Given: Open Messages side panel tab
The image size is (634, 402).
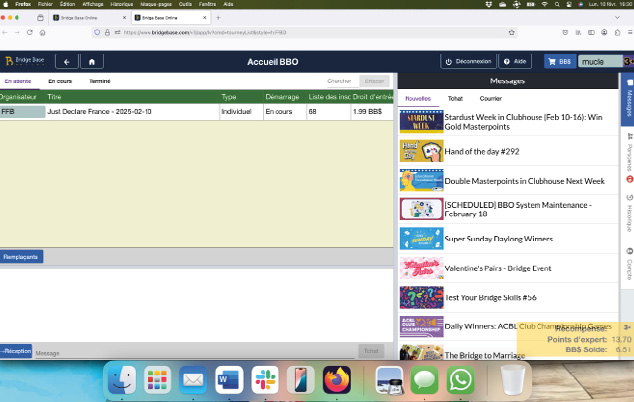Looking at the screenshot, I should (628, 101).
